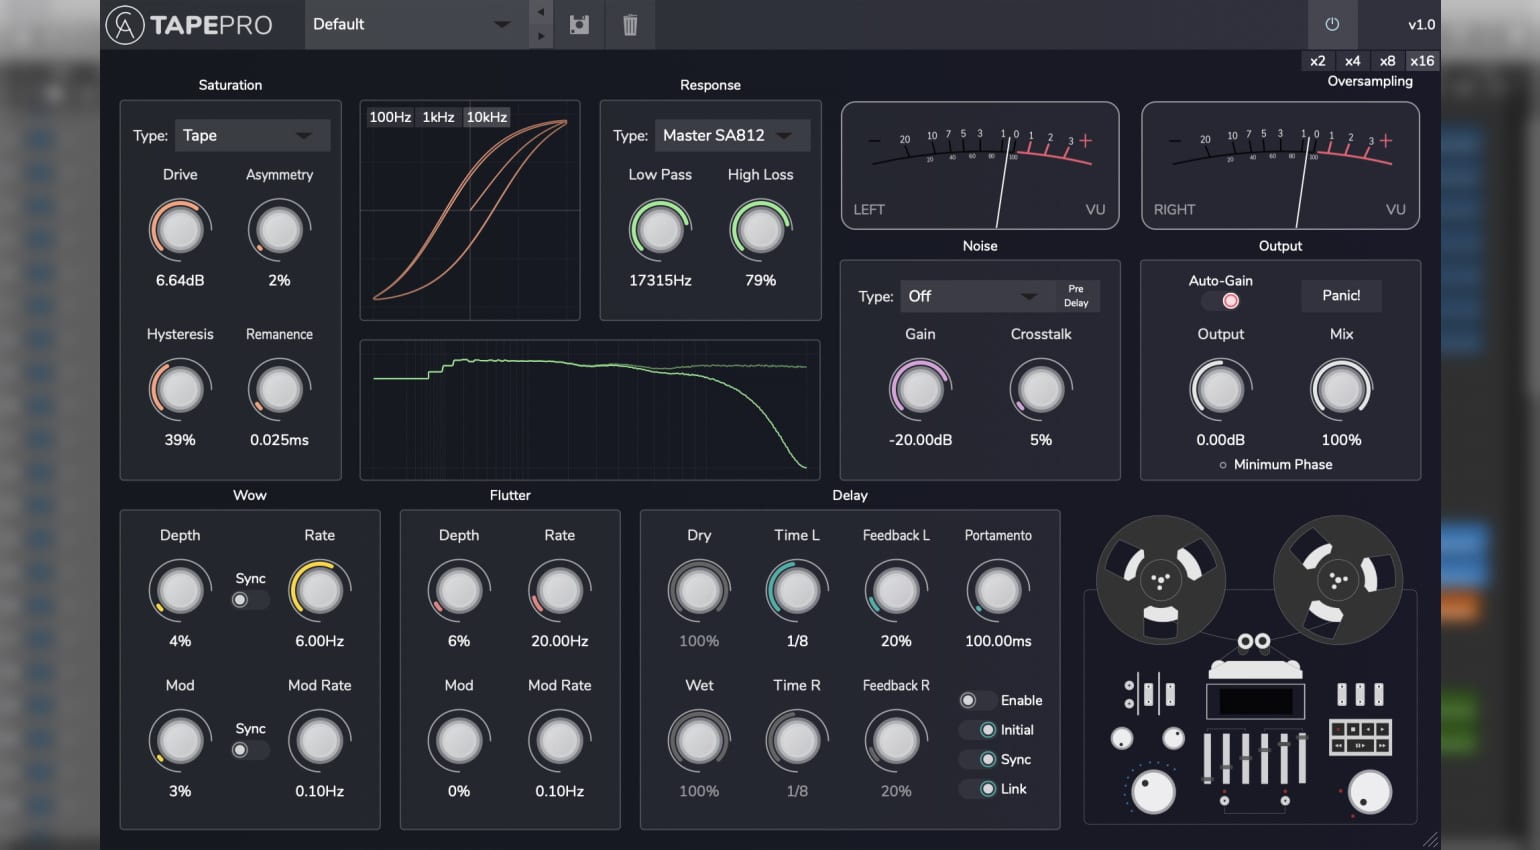Click the right tape reel graphic
This screenshot has width=1540, height=850.
(x=1337, y=580)
